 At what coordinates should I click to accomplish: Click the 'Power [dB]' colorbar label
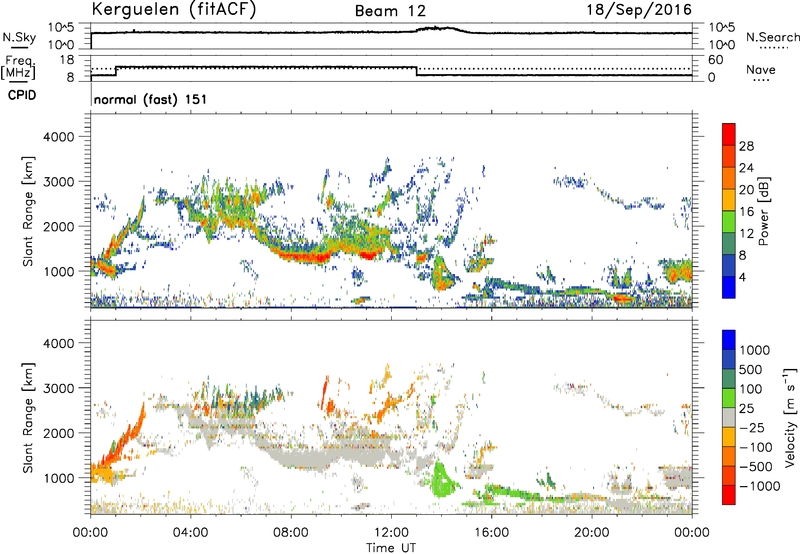click(764, 211)
